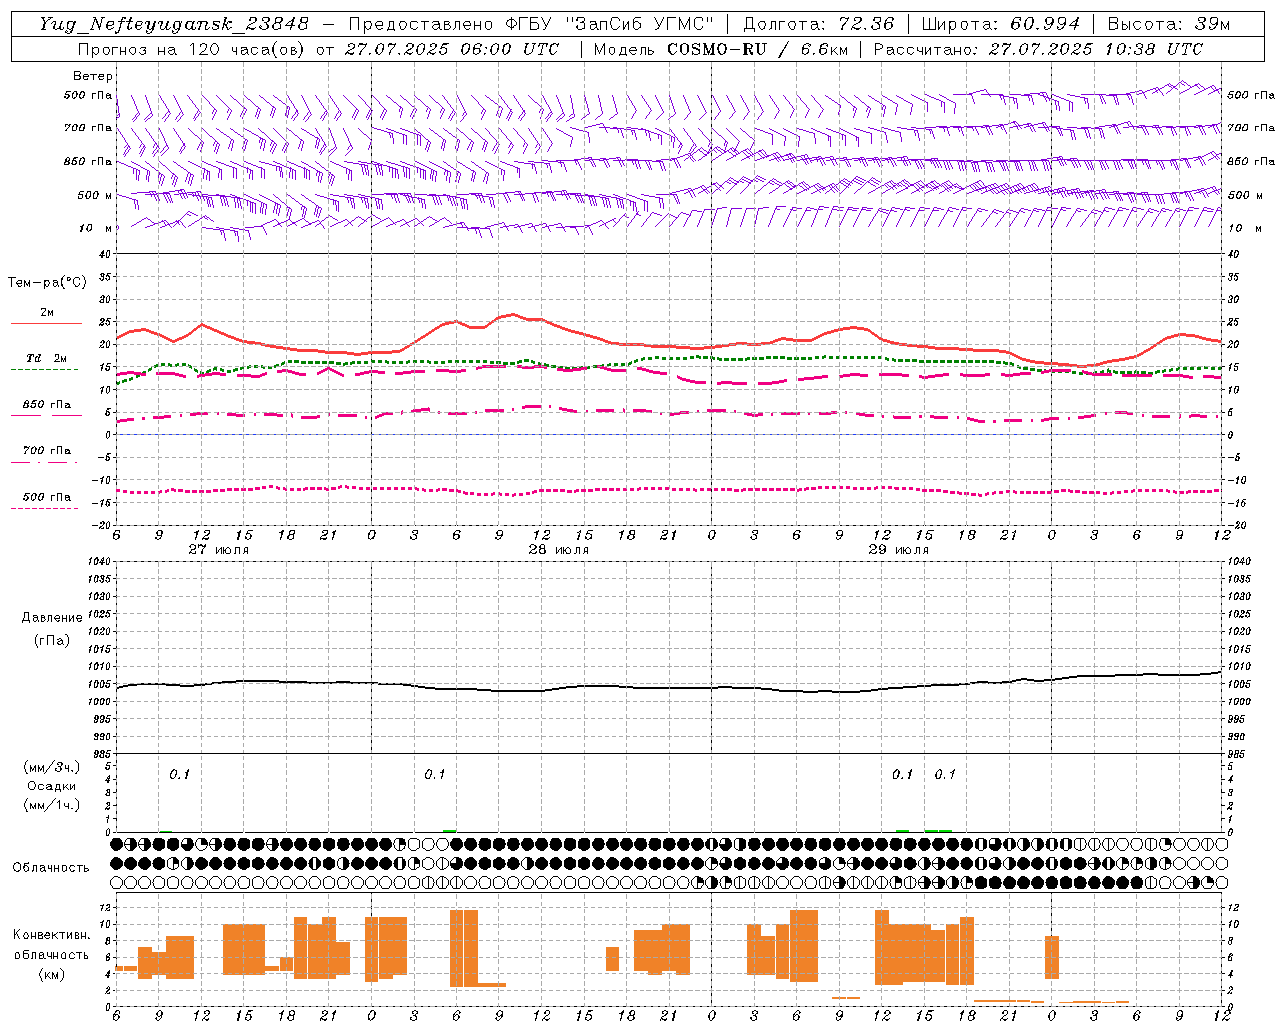Click the Давление pressure panel label
Screen dimensions: 1280x1024
(52, 618)
